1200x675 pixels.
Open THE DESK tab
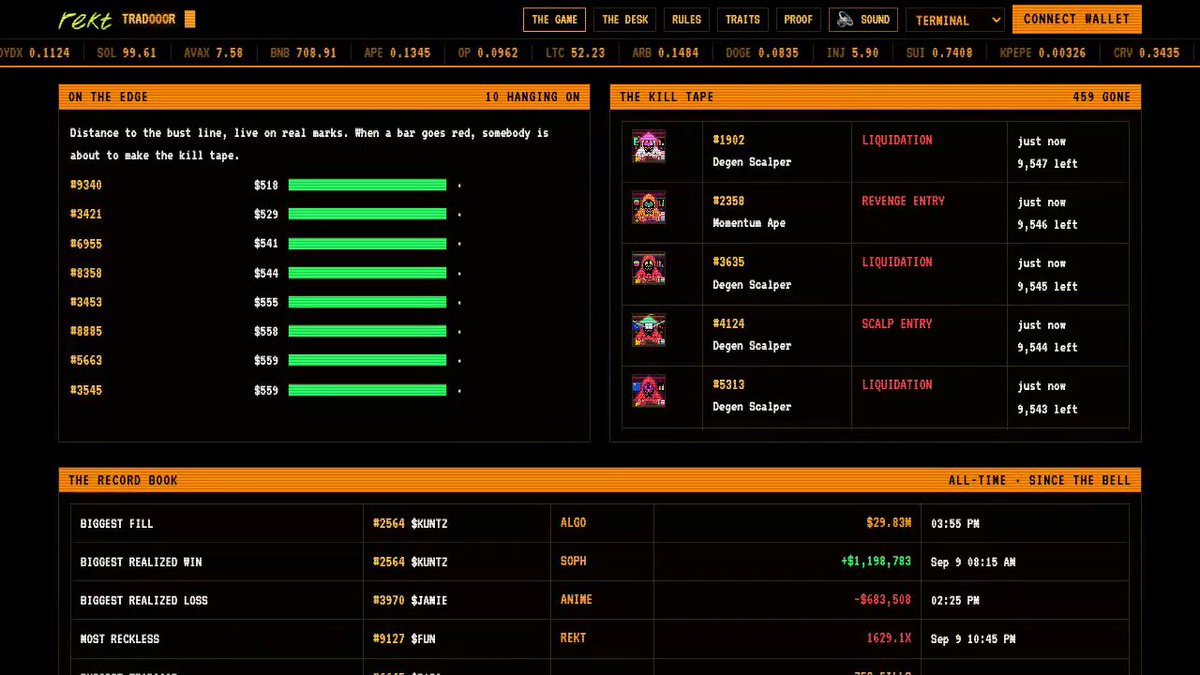pyautogui.click(x=625, y=19)
